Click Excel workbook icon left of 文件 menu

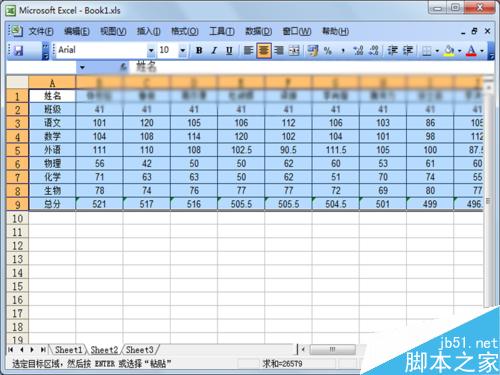(x=16, y=31)
